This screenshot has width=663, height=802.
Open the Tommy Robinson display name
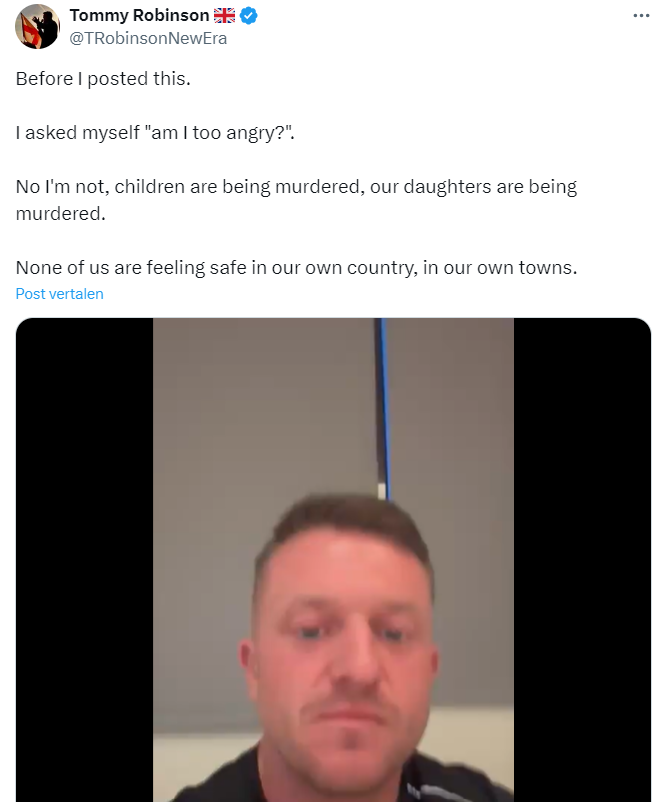tap(139, 16)
